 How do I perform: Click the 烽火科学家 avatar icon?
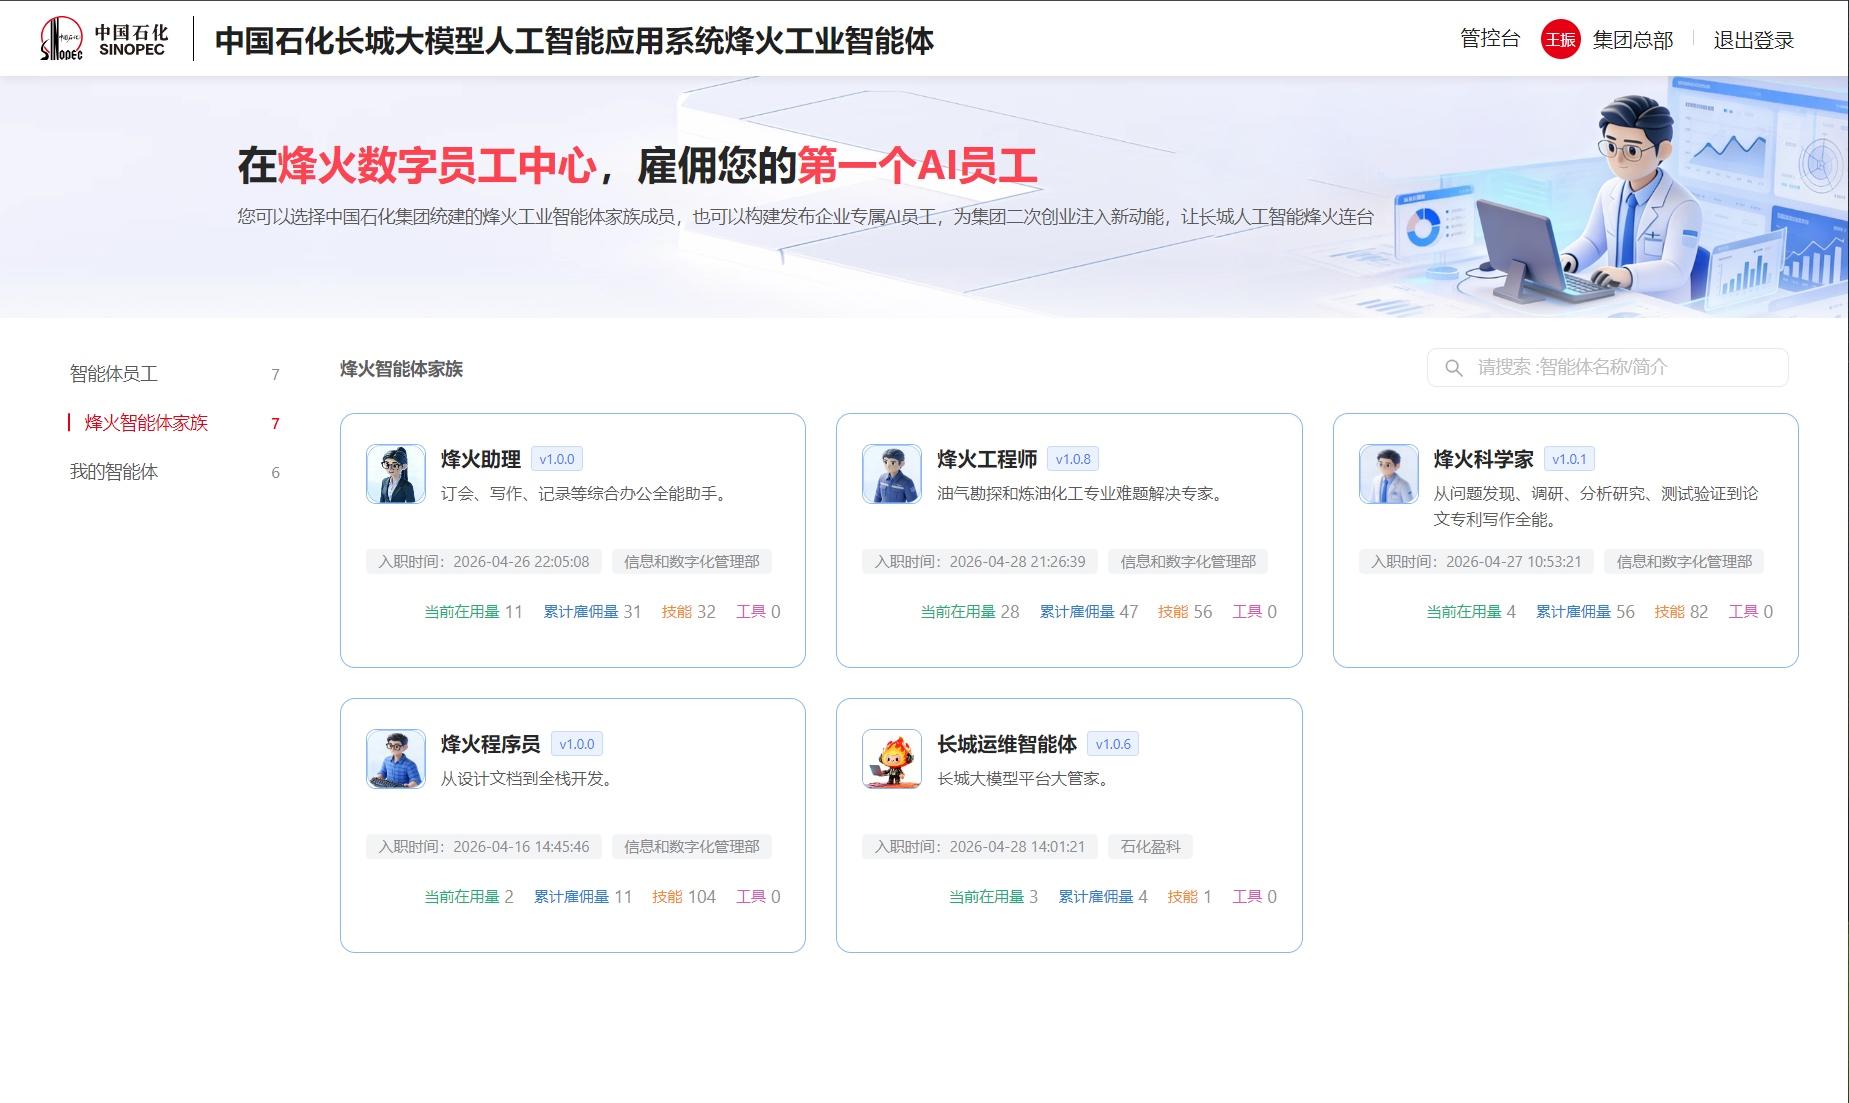[x=1388, y=474]
